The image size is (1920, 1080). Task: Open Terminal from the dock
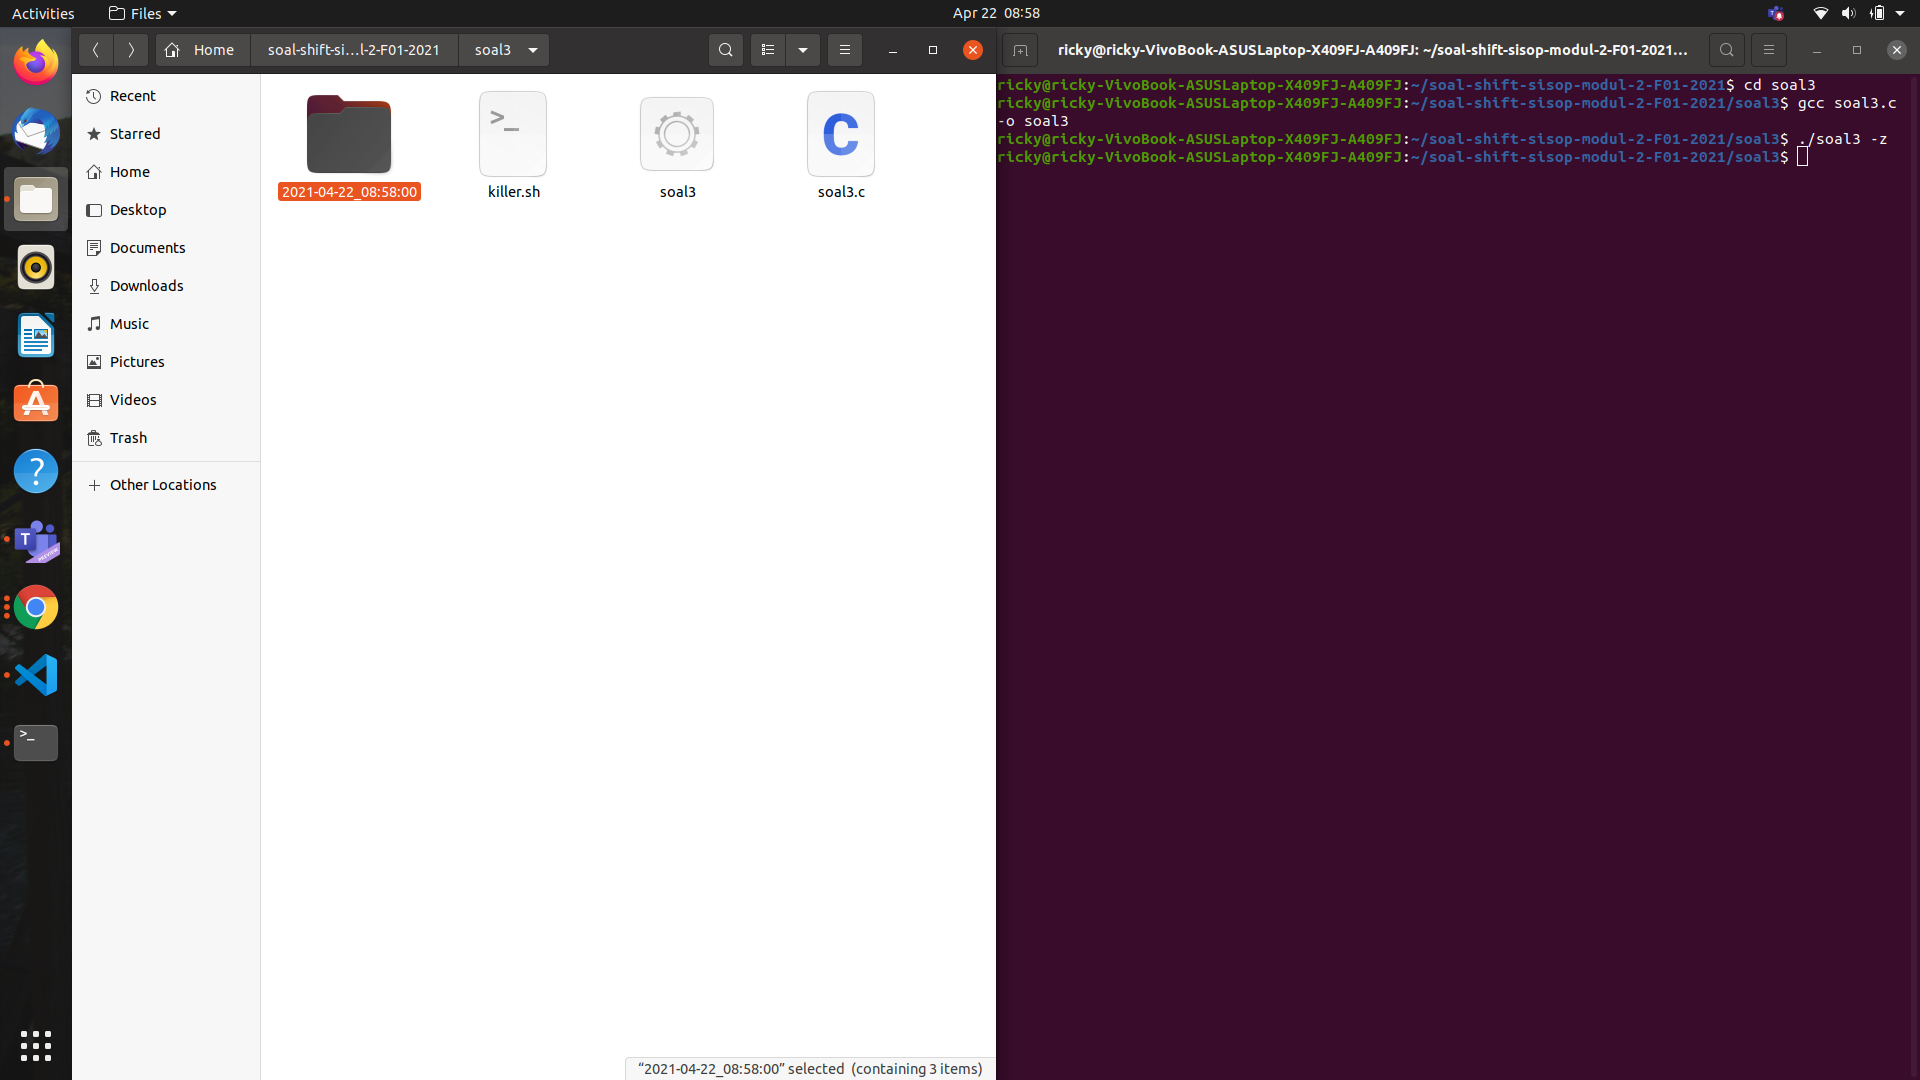pyautogui.click(x=36, y=743)
